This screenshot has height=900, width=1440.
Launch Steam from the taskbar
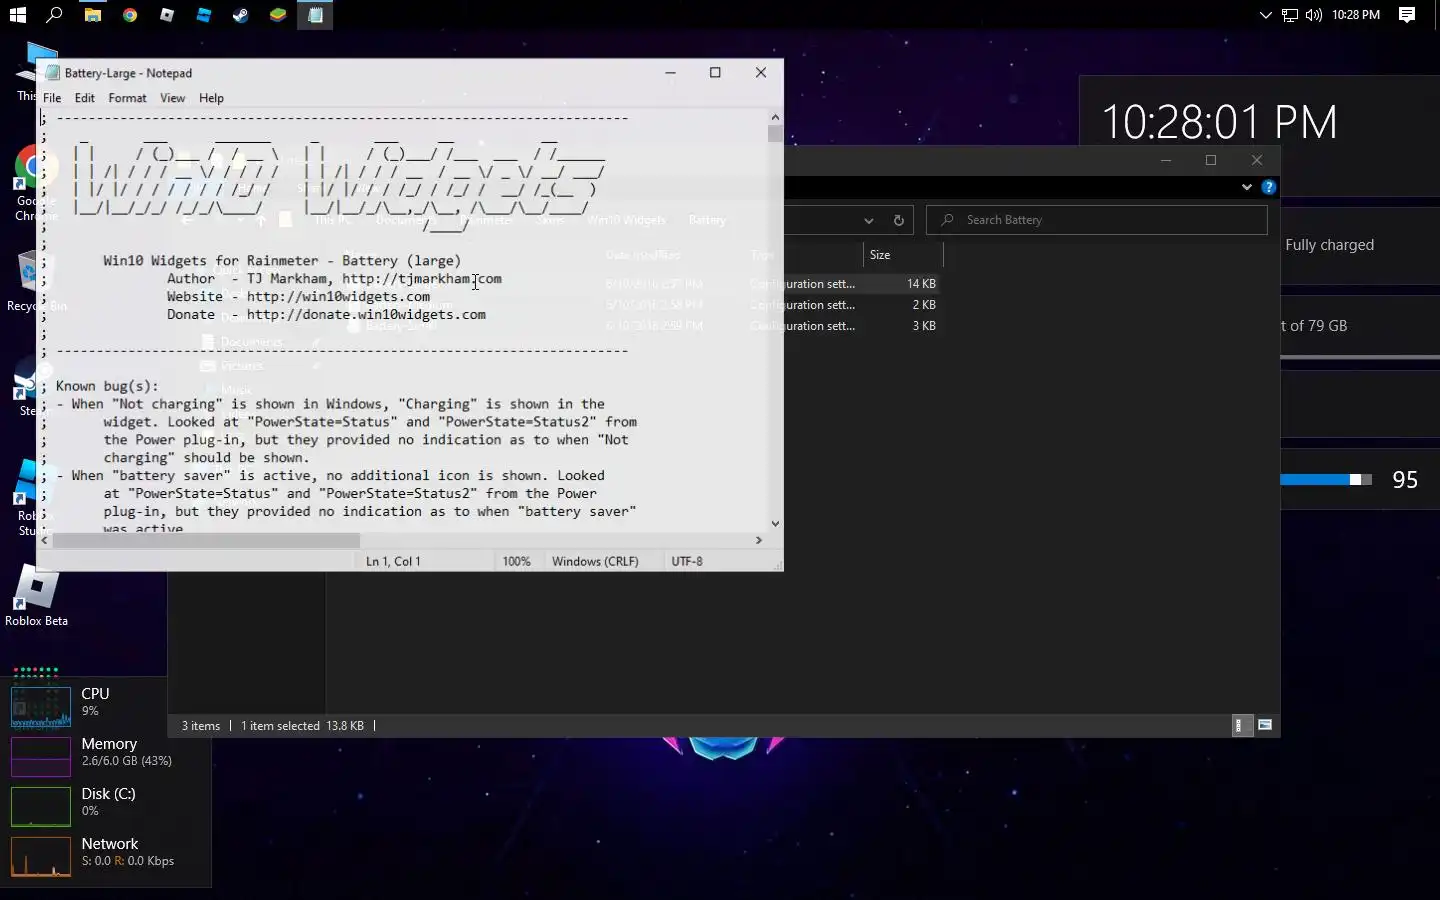(x=241, y=15)
